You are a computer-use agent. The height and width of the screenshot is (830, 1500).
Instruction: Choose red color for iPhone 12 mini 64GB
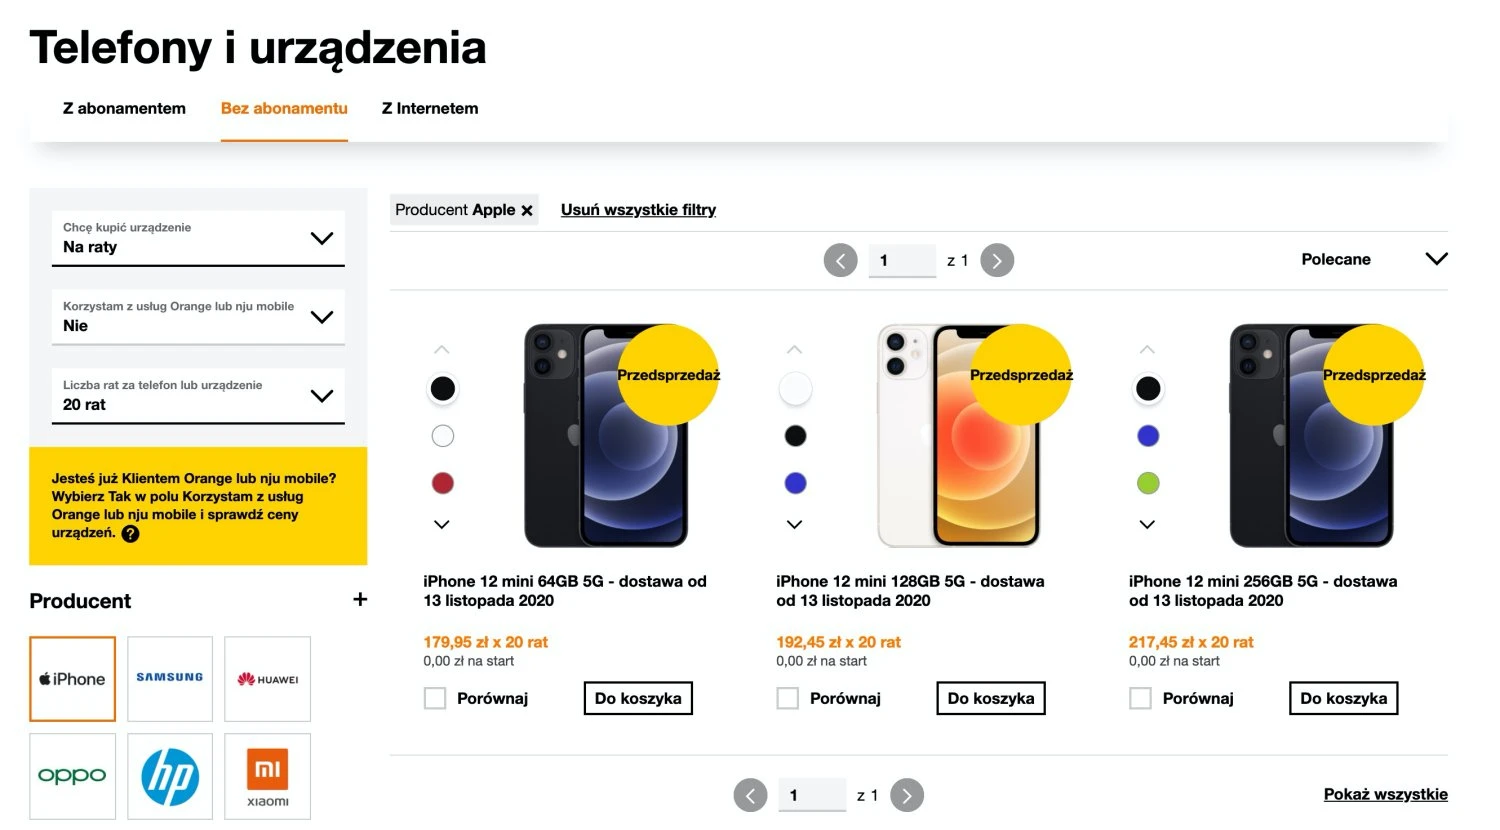pyautogui.click(x=442, y=483)
